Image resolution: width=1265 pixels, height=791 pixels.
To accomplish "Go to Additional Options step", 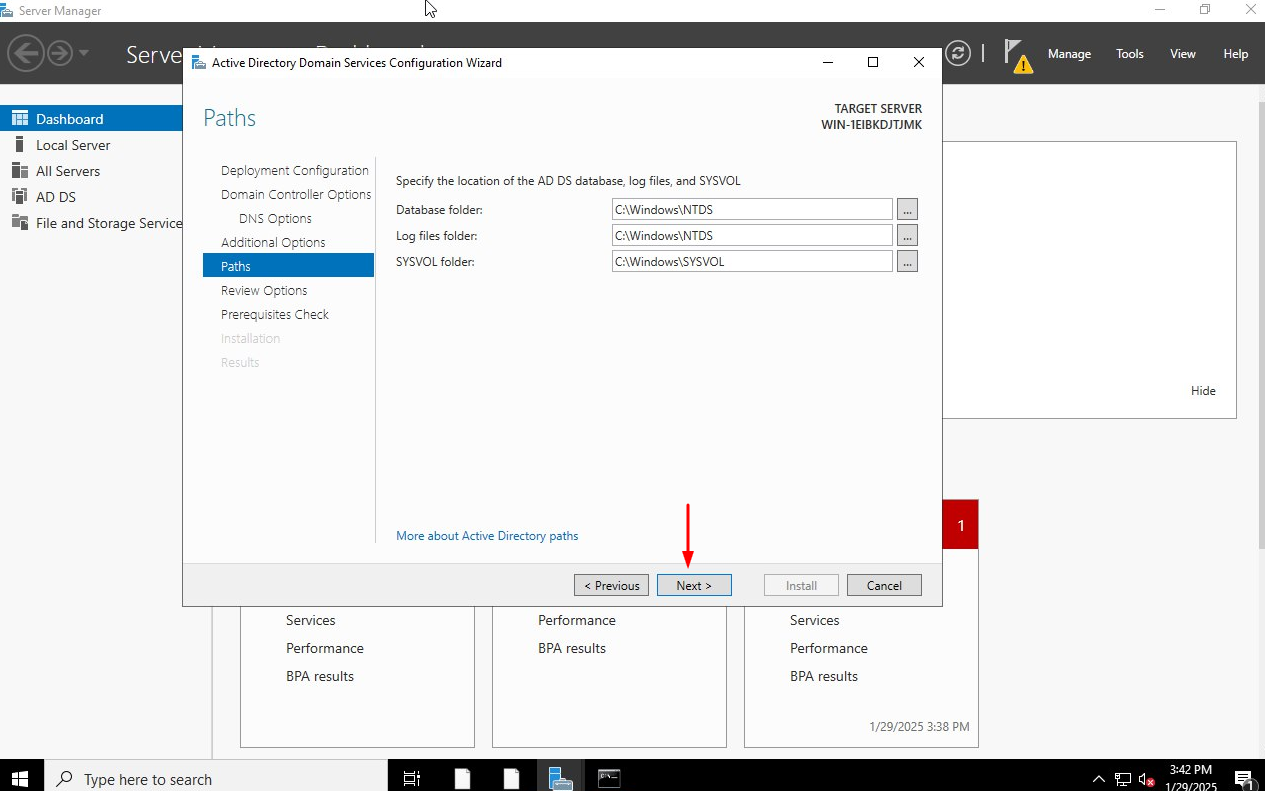I will pos(273,243).
